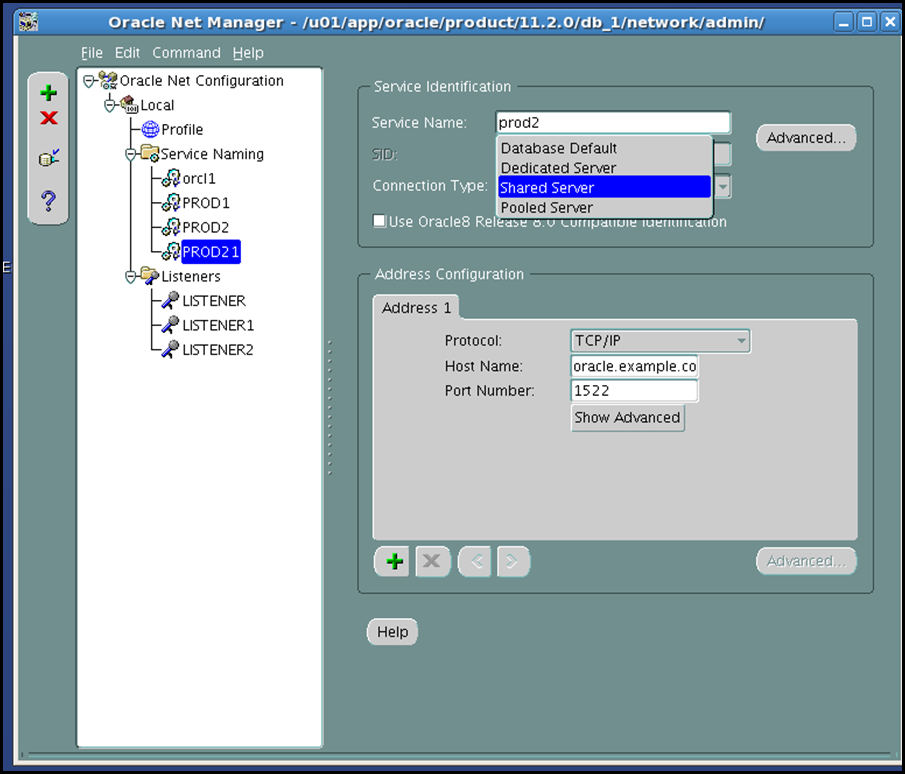The height and width of the screenshot is (774, 905).
Task: Collapse the Local tree node
Action: [110, 106]
